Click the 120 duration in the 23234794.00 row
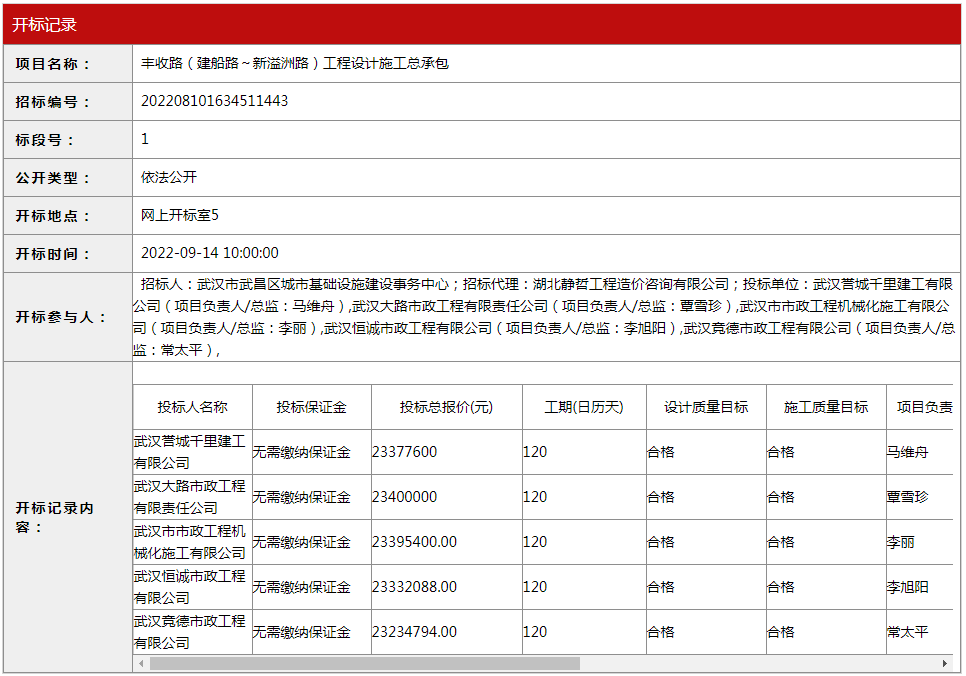 (535, 632)
